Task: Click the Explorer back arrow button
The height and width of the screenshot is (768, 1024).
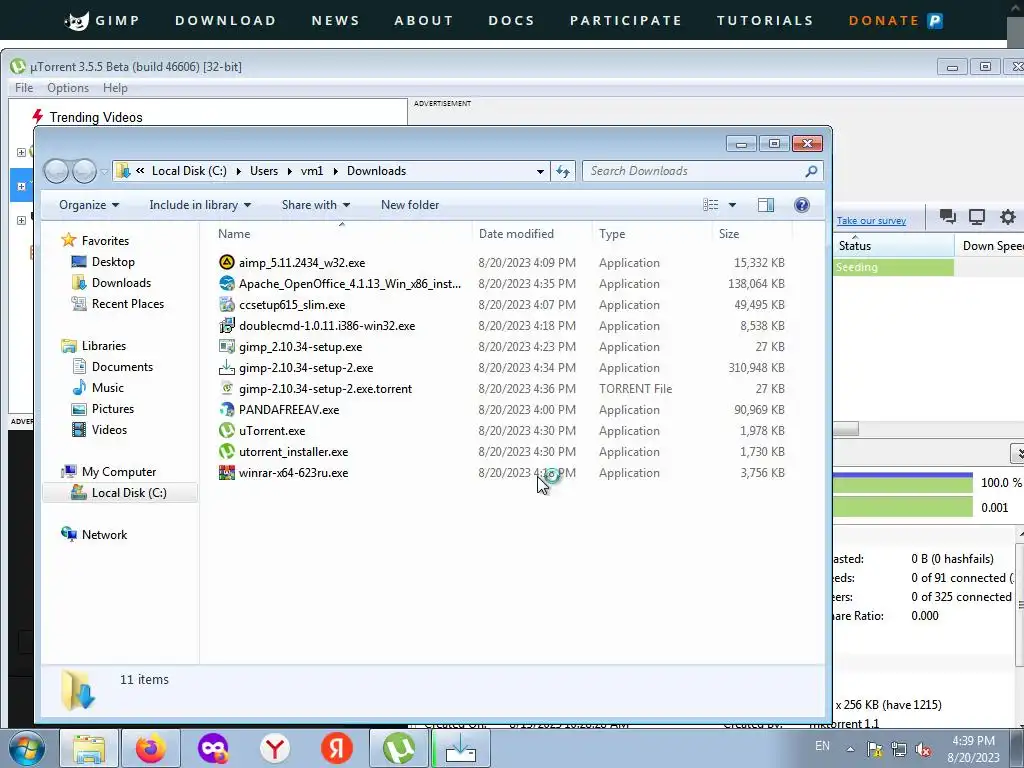Action: [x=57, y=171]
